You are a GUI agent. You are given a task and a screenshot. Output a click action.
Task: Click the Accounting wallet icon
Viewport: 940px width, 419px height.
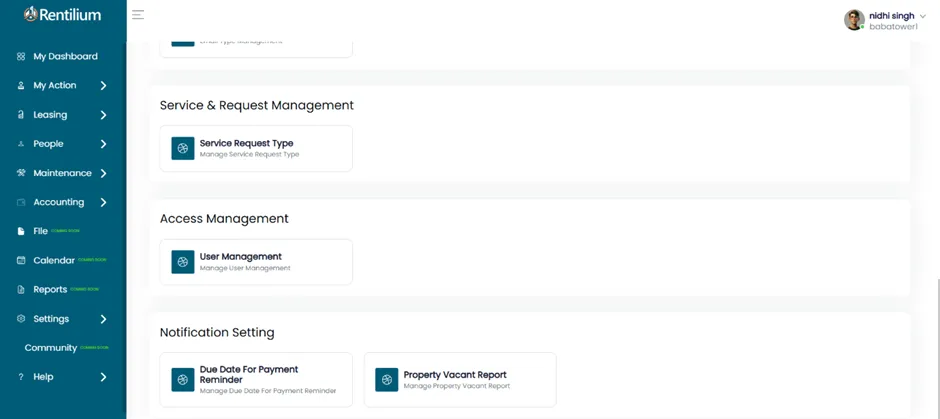(x=21, y=202)
